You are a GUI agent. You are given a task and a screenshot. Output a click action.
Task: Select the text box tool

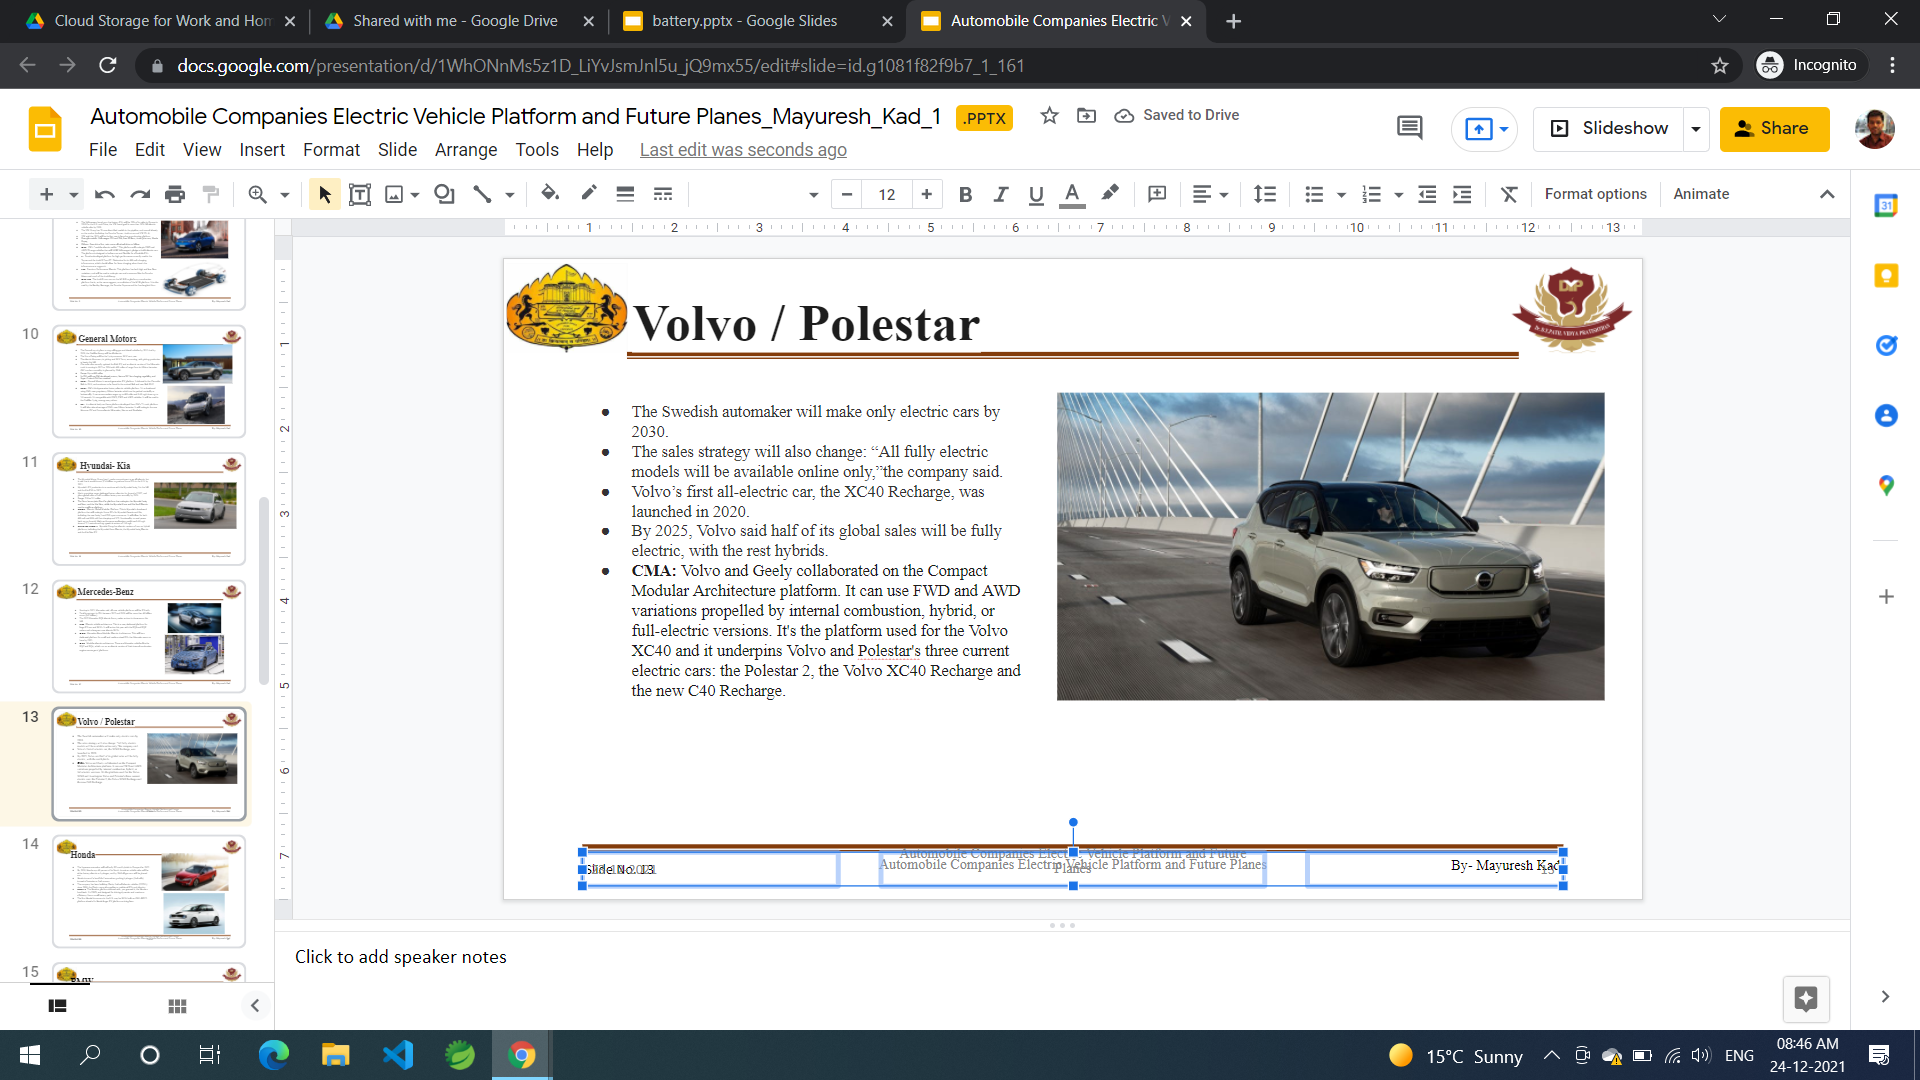(x=360, y=194)
